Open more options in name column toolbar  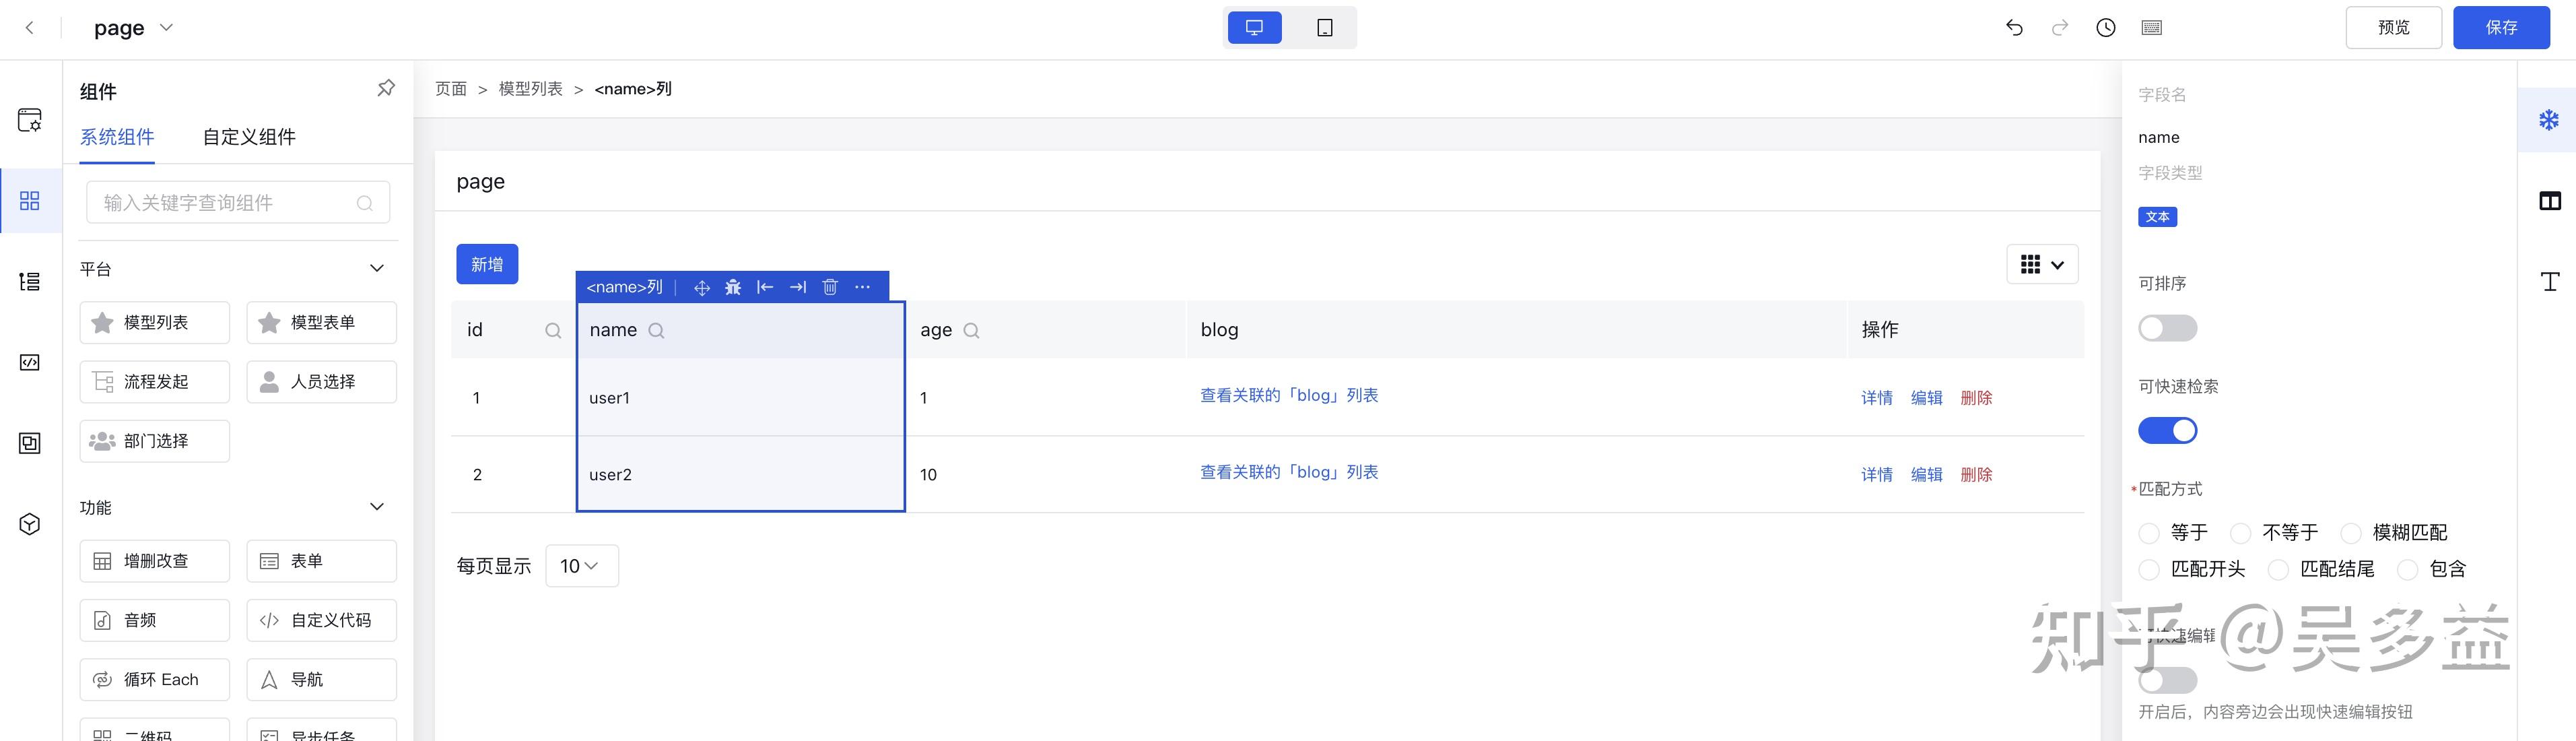(862, 287)
